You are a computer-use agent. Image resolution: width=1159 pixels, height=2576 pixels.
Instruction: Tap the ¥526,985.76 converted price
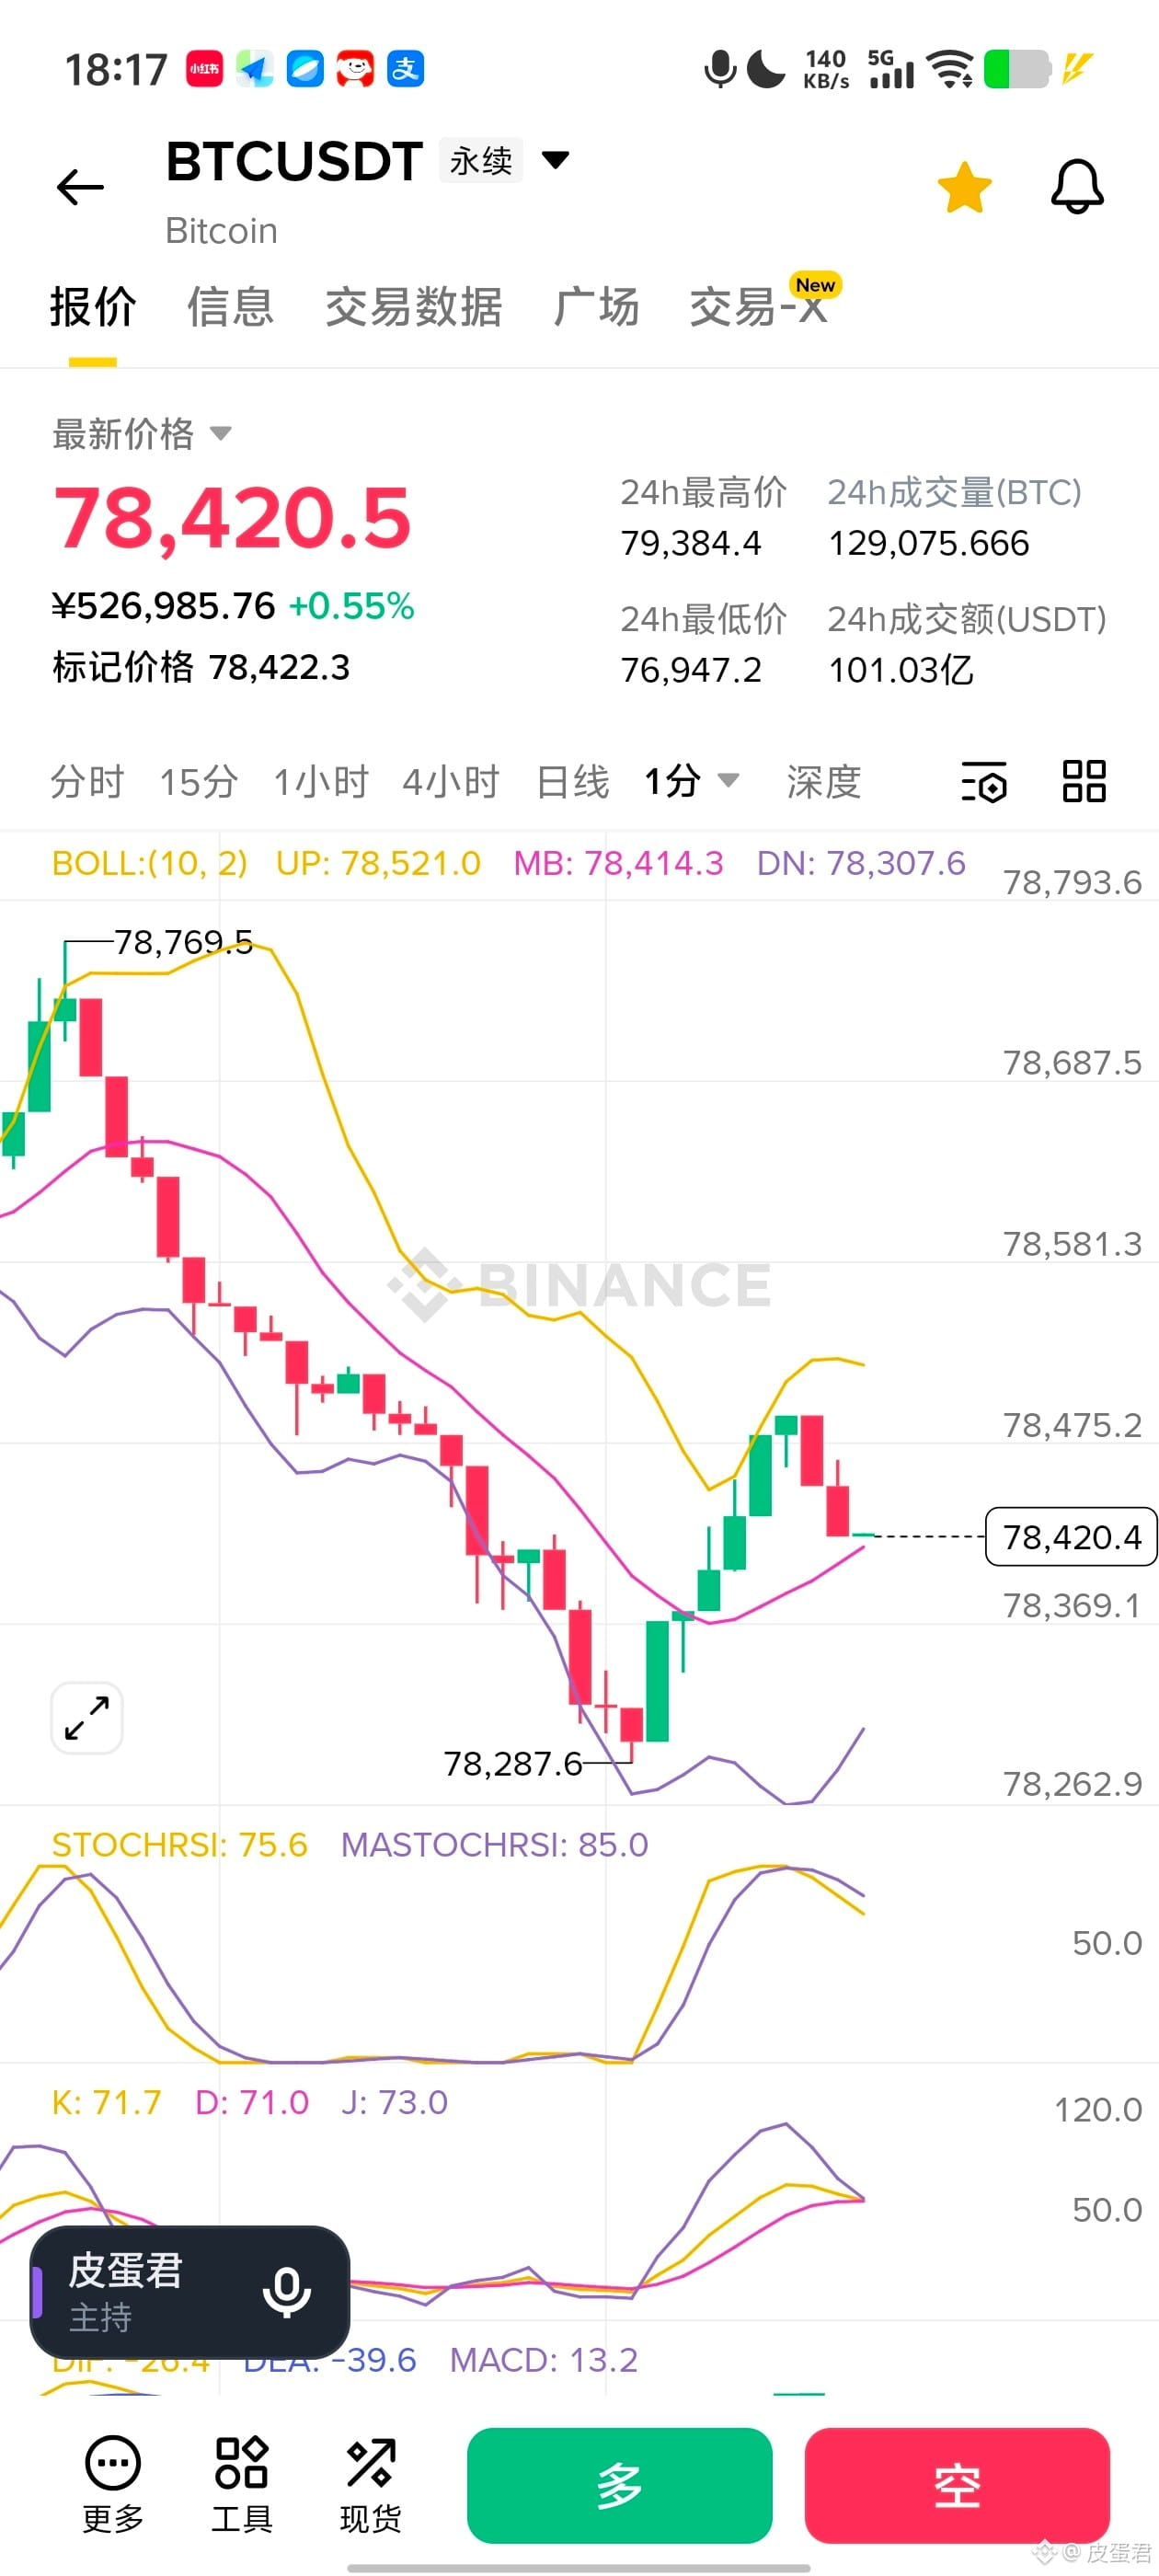tap(163, 606)
